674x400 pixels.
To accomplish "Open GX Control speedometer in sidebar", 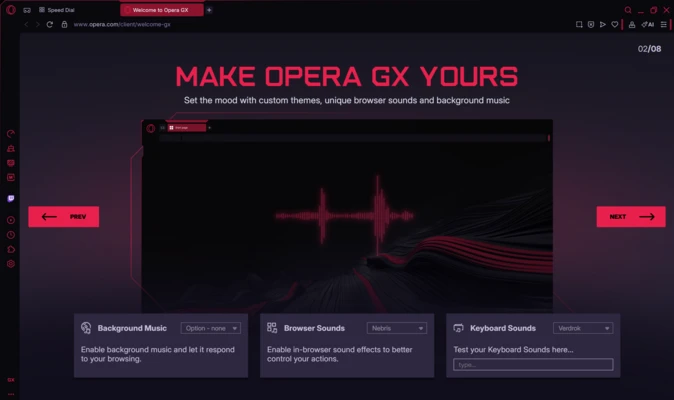I will [11, 134].
